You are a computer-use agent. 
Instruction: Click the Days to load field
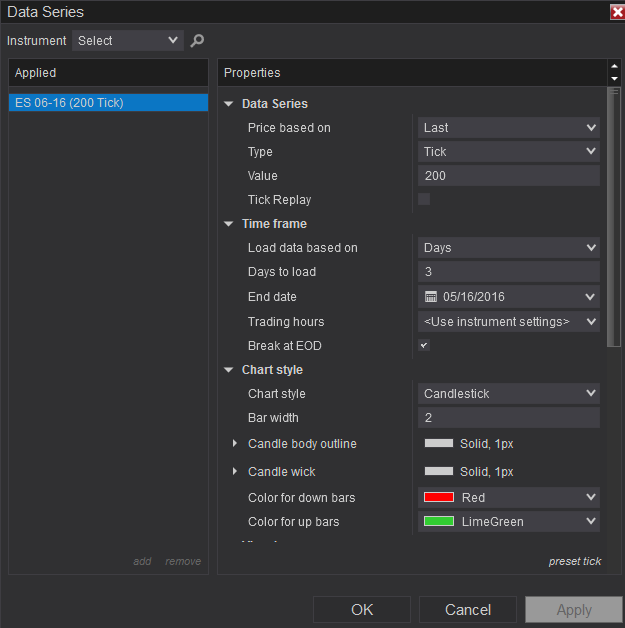(508, 272)
